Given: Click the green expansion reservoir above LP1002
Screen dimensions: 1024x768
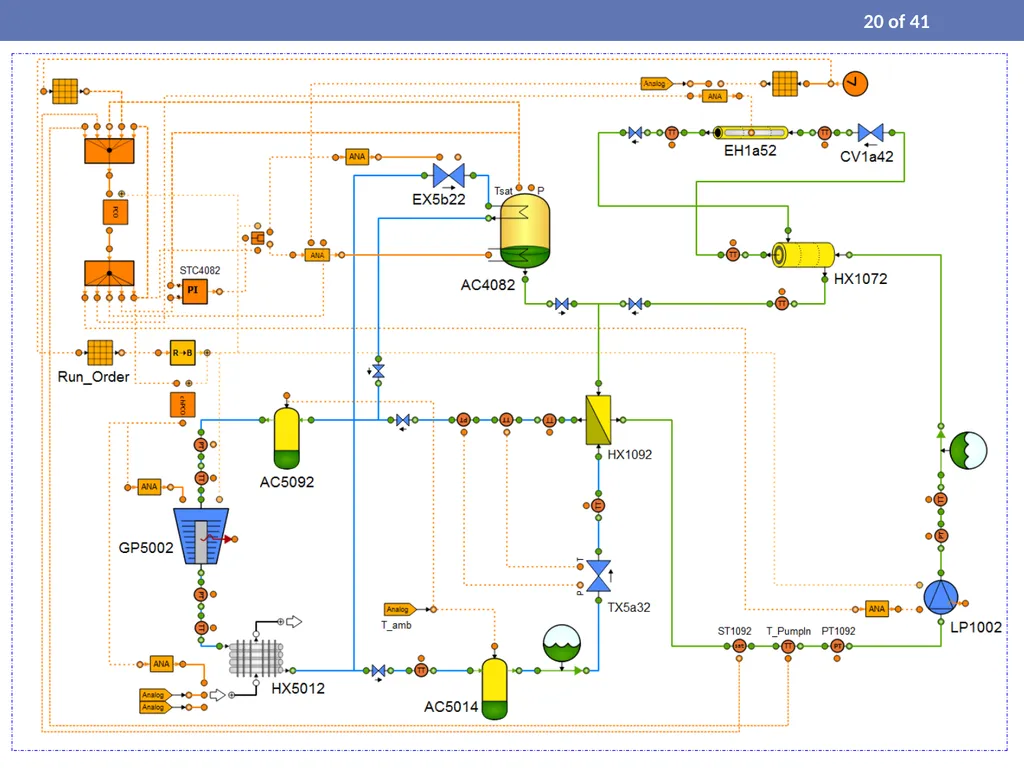Looking at the screenshot, I should pyautogui.click(x=968, y=451).
